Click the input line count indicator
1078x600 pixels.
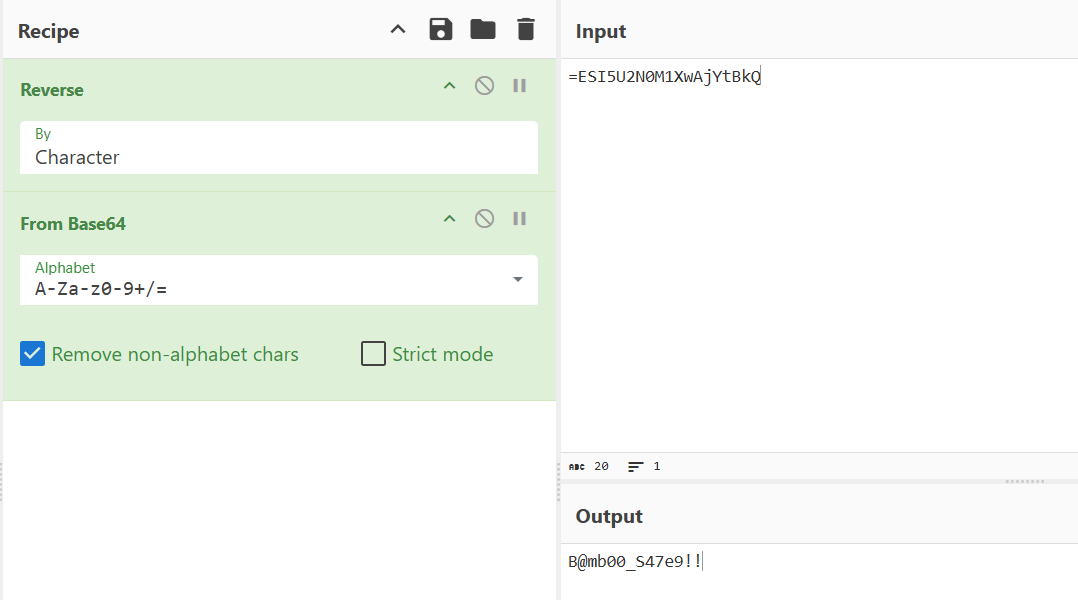[x=644, y=466]
